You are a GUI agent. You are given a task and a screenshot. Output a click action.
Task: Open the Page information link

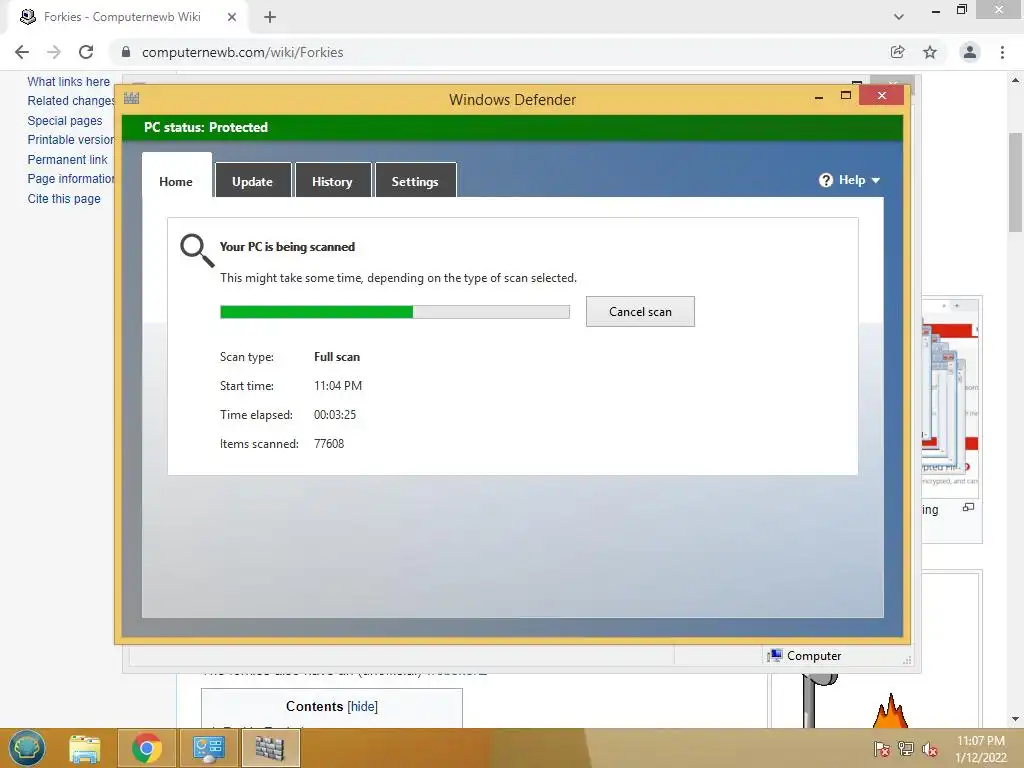[71, 178]
